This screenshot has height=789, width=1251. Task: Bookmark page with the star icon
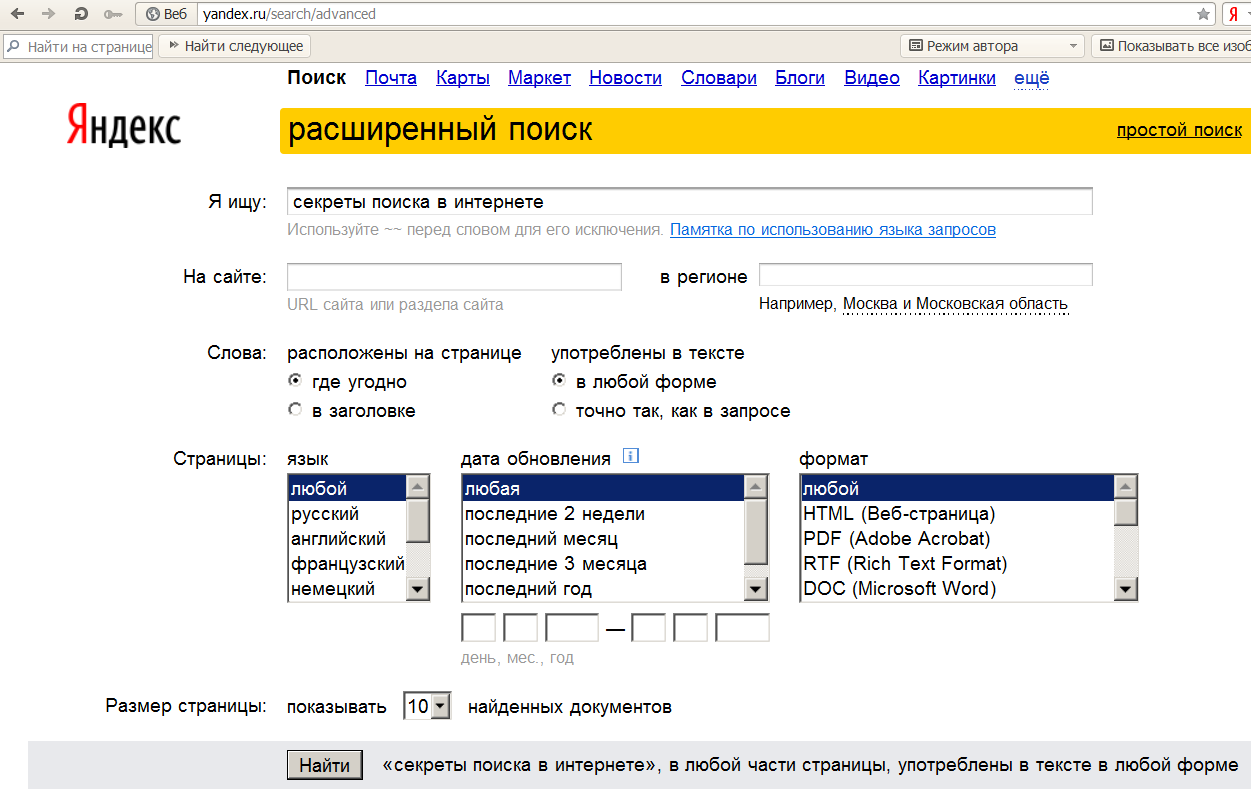[x=1203, y=14]
